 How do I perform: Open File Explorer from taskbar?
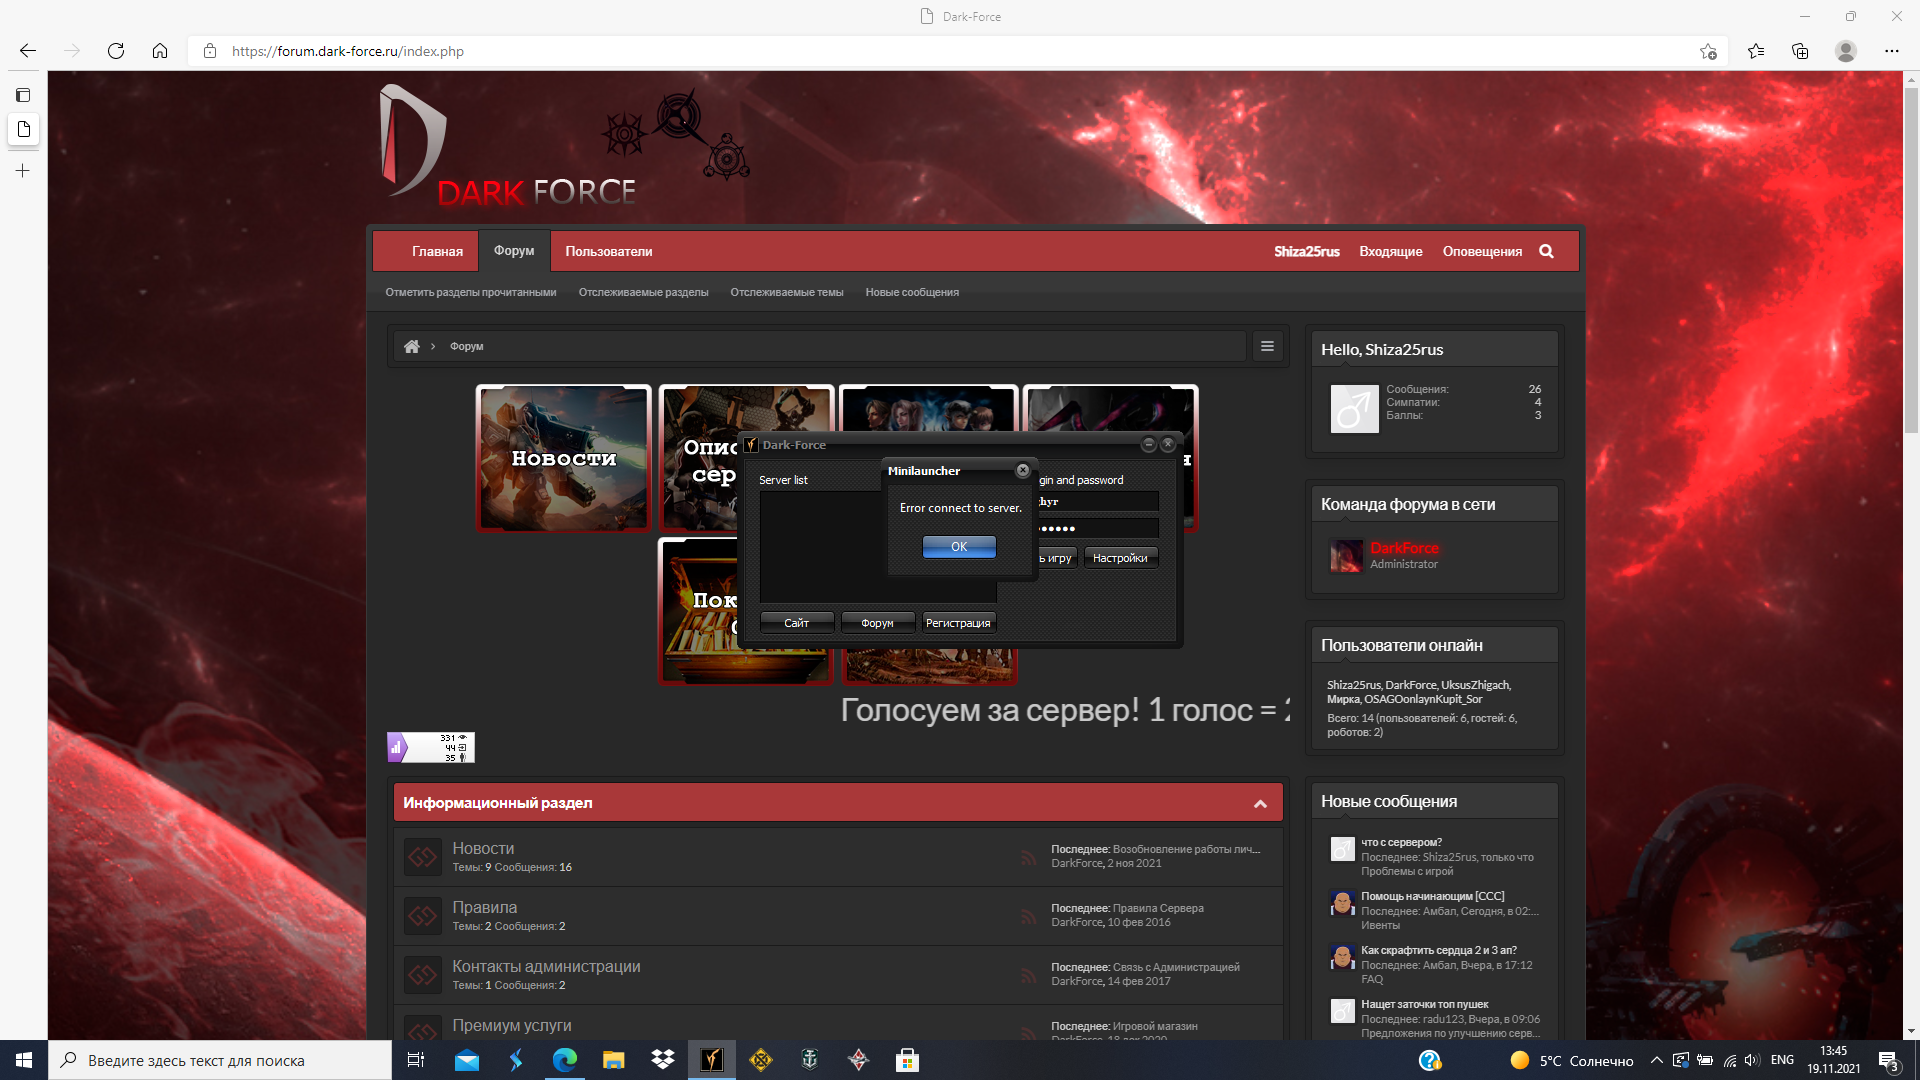pos(614,1060)
